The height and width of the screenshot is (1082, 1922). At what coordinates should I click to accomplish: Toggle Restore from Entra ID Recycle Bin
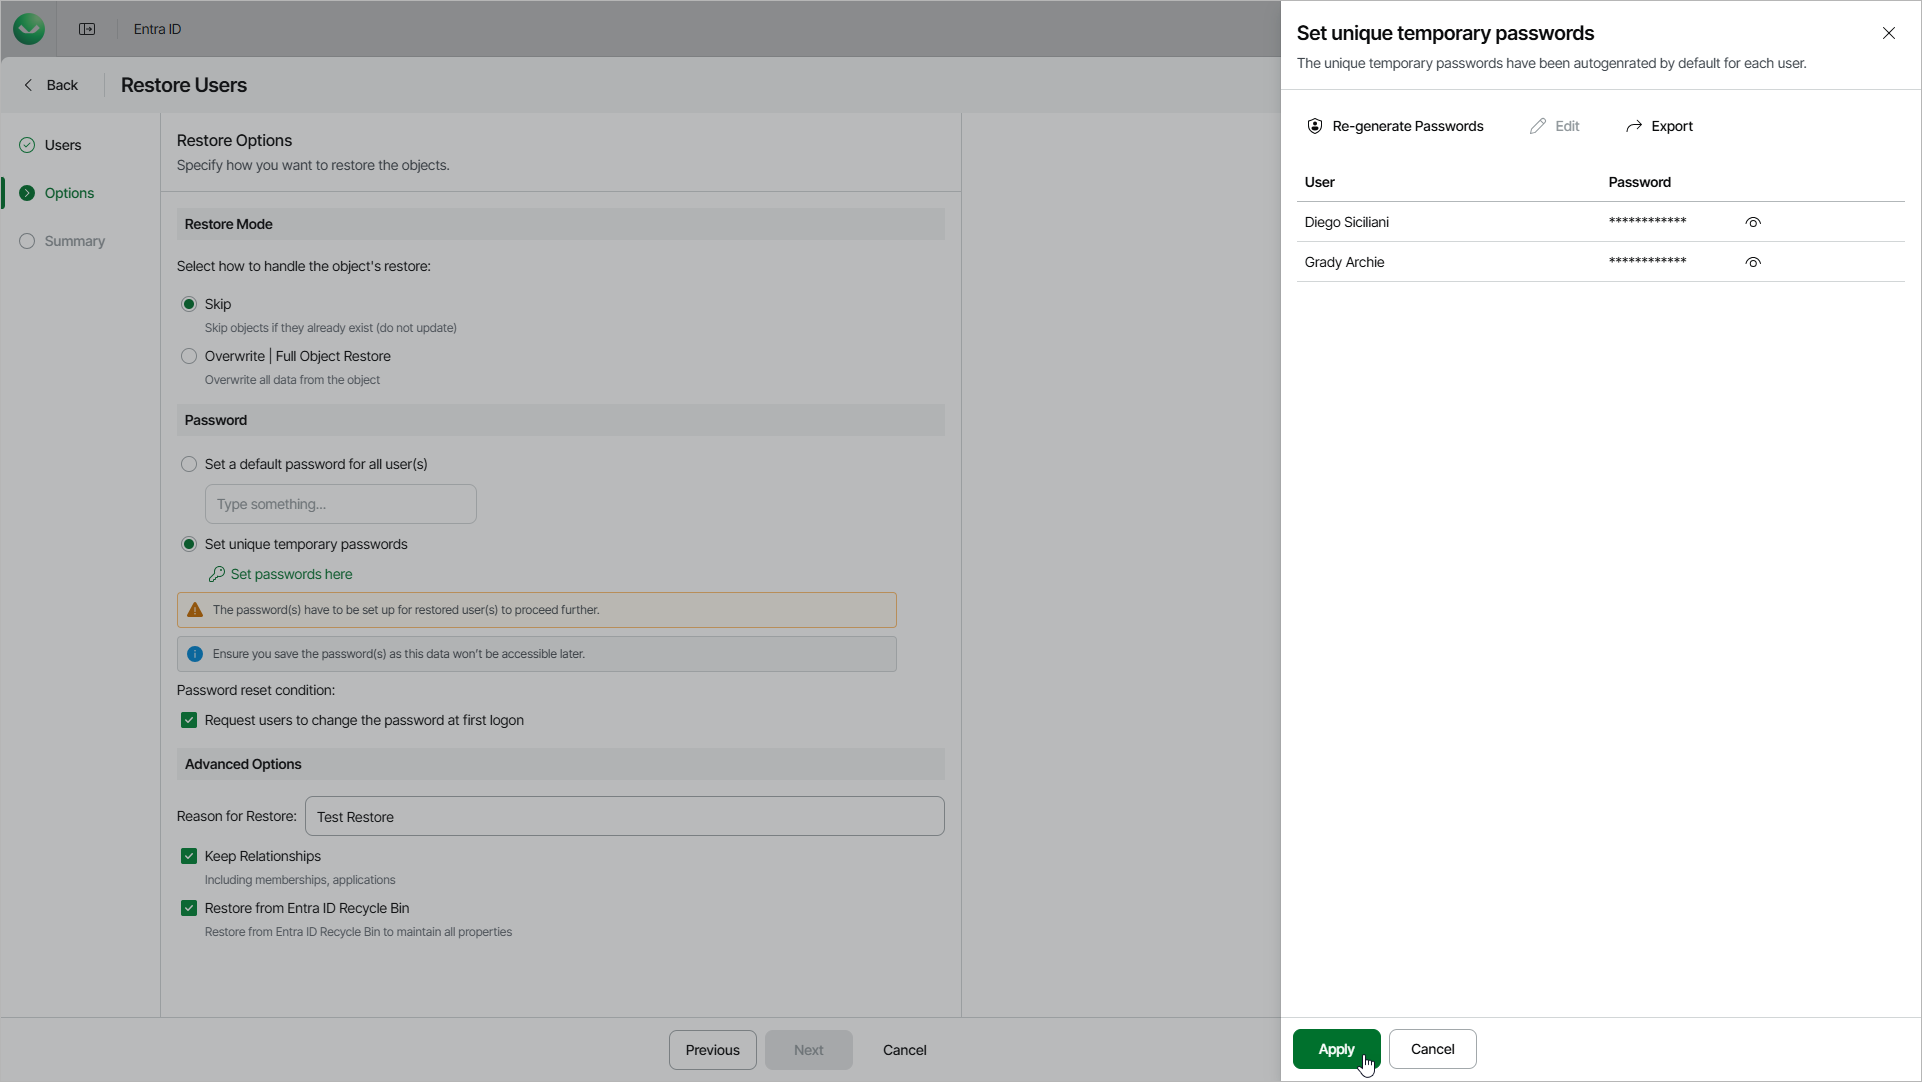[189, 908]
